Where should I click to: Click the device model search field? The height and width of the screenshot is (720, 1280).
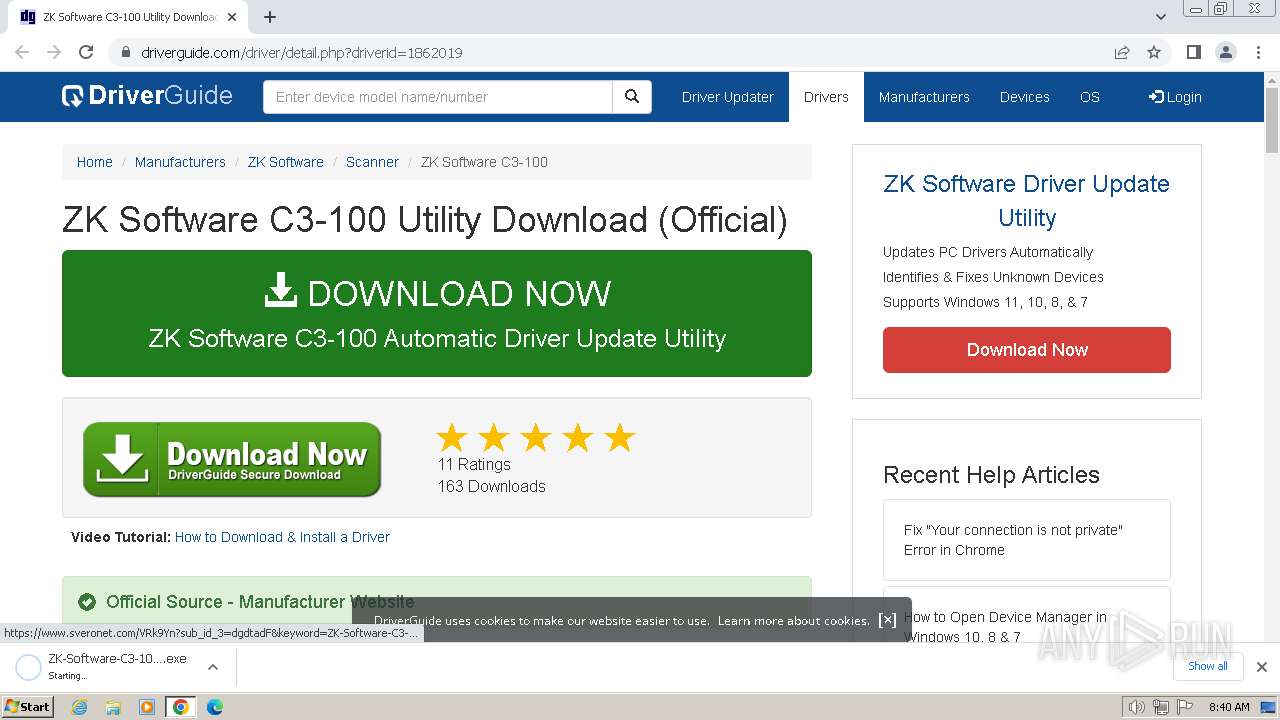click(x=438, y=97)
